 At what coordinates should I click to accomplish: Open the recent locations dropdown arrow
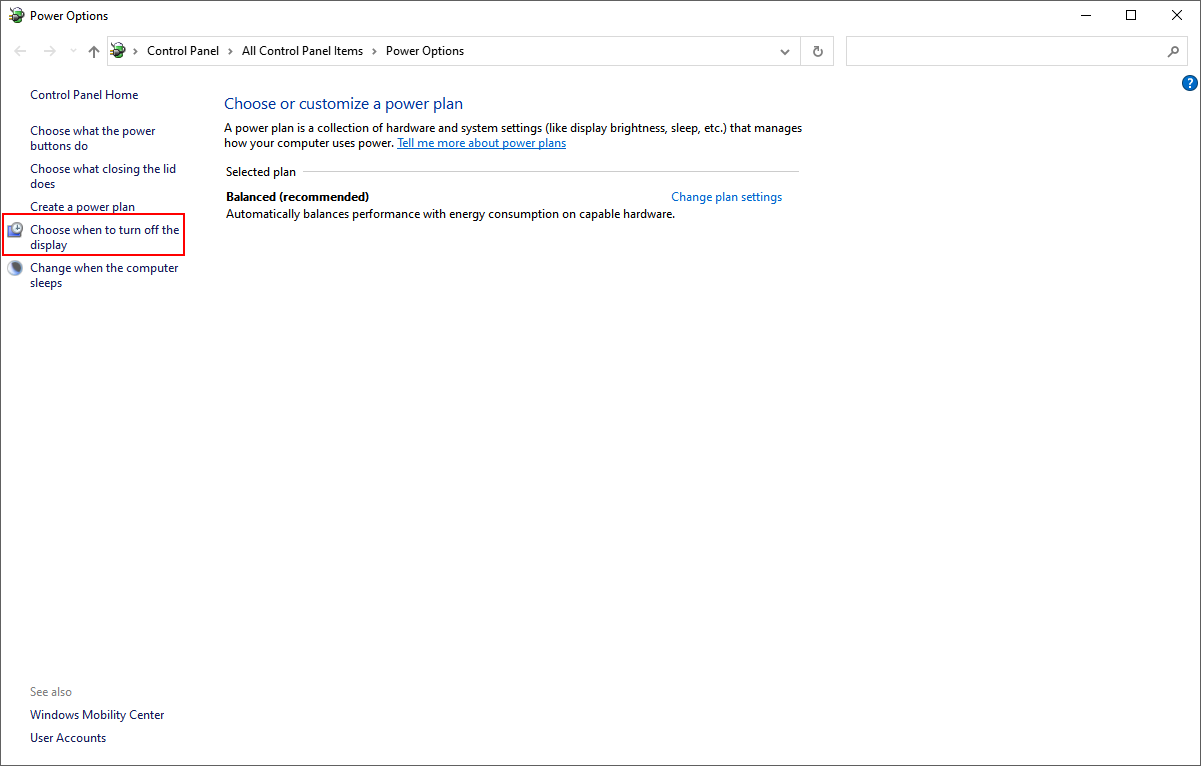point(73,51)
